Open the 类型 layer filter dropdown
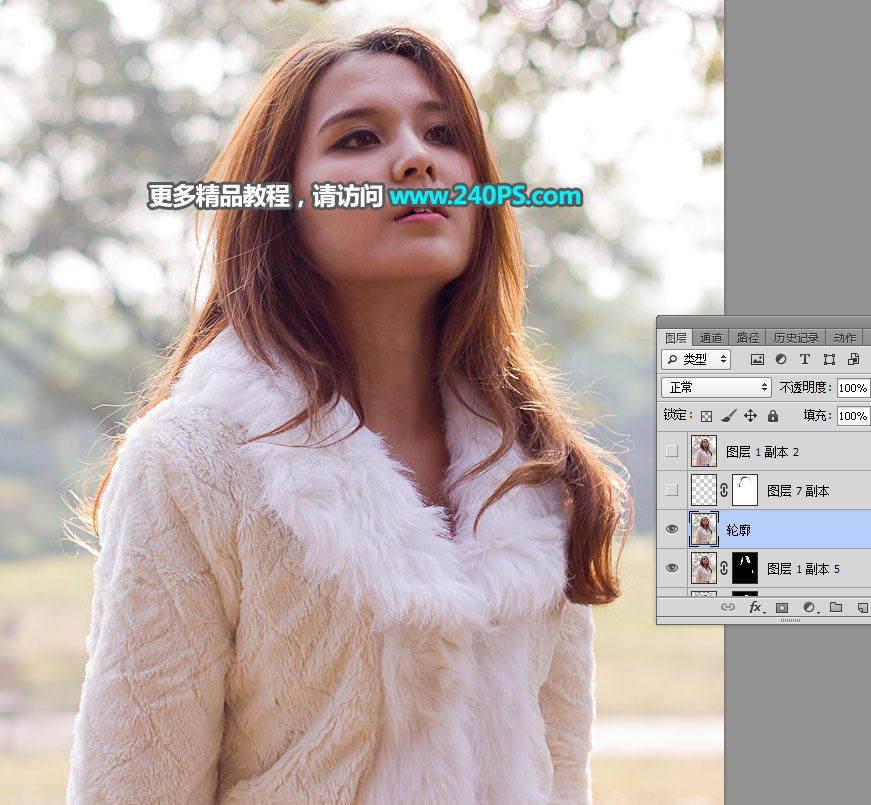The height and width of the screenshot is (805, 871). (696, 359)
